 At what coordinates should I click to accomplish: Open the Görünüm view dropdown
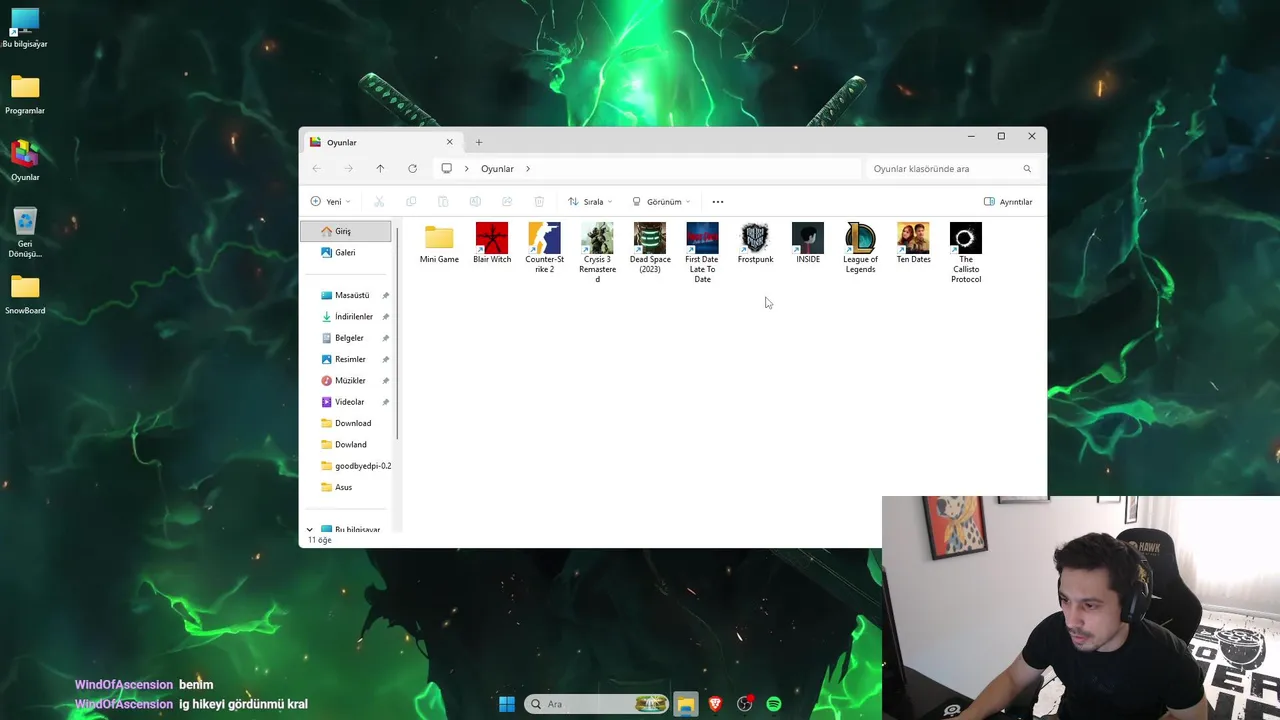(x=661, y=202)
